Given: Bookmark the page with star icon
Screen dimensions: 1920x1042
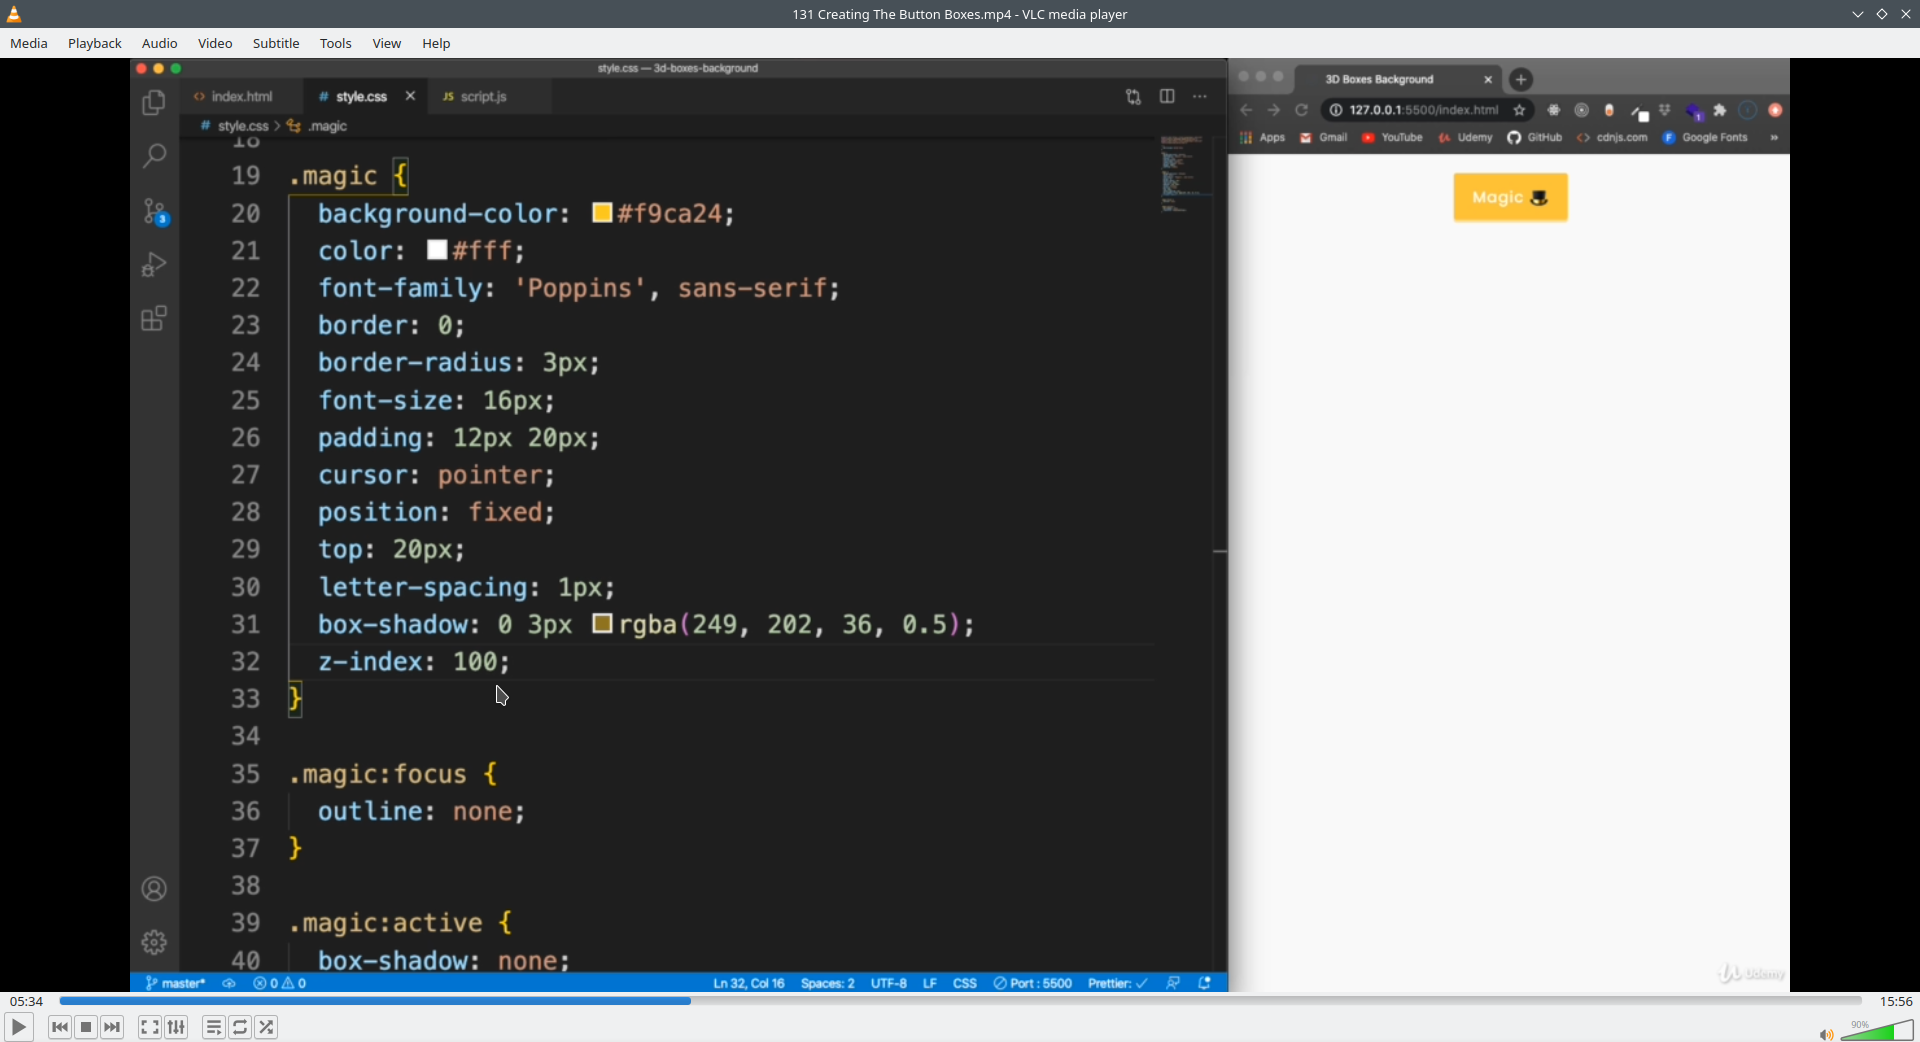Looking at the screenshot, I should [x=1520, y=110].
